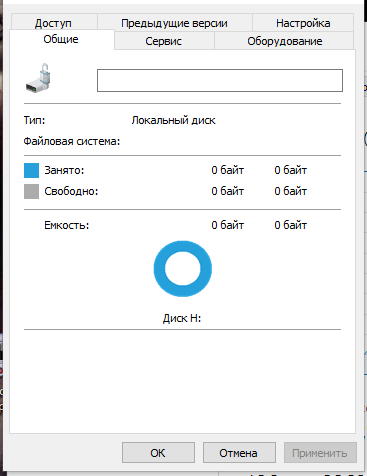
Task: Switch to the Сервис tab
Action: click(x=164, y=41)
